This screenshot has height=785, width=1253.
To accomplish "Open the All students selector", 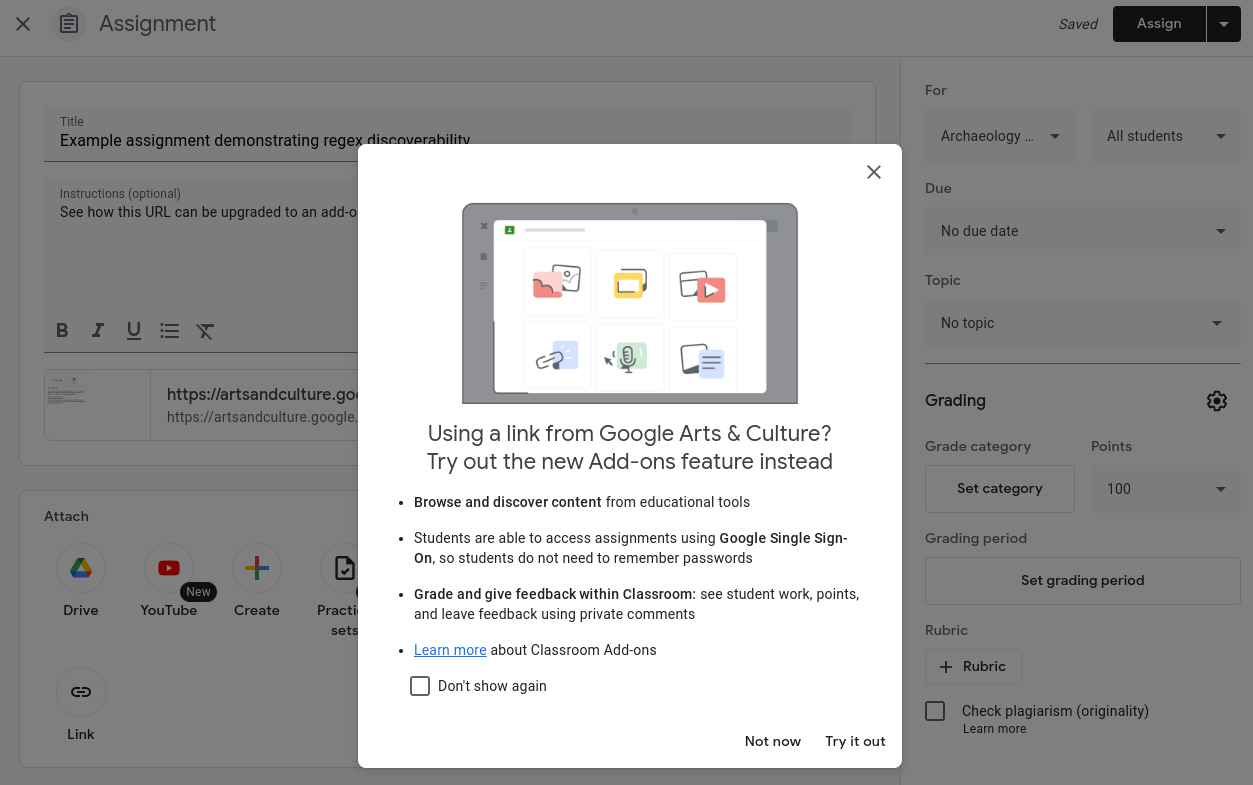I will pyautogui.click(x=1165, y=136).
